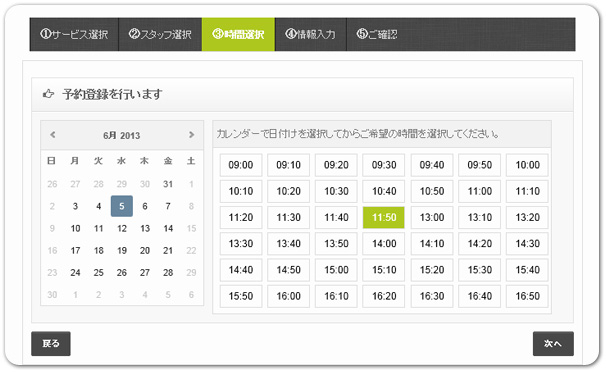This screenshot has height=372, width=606.
Task: Pick the 13:20 time slot
Action: (527, 217)
